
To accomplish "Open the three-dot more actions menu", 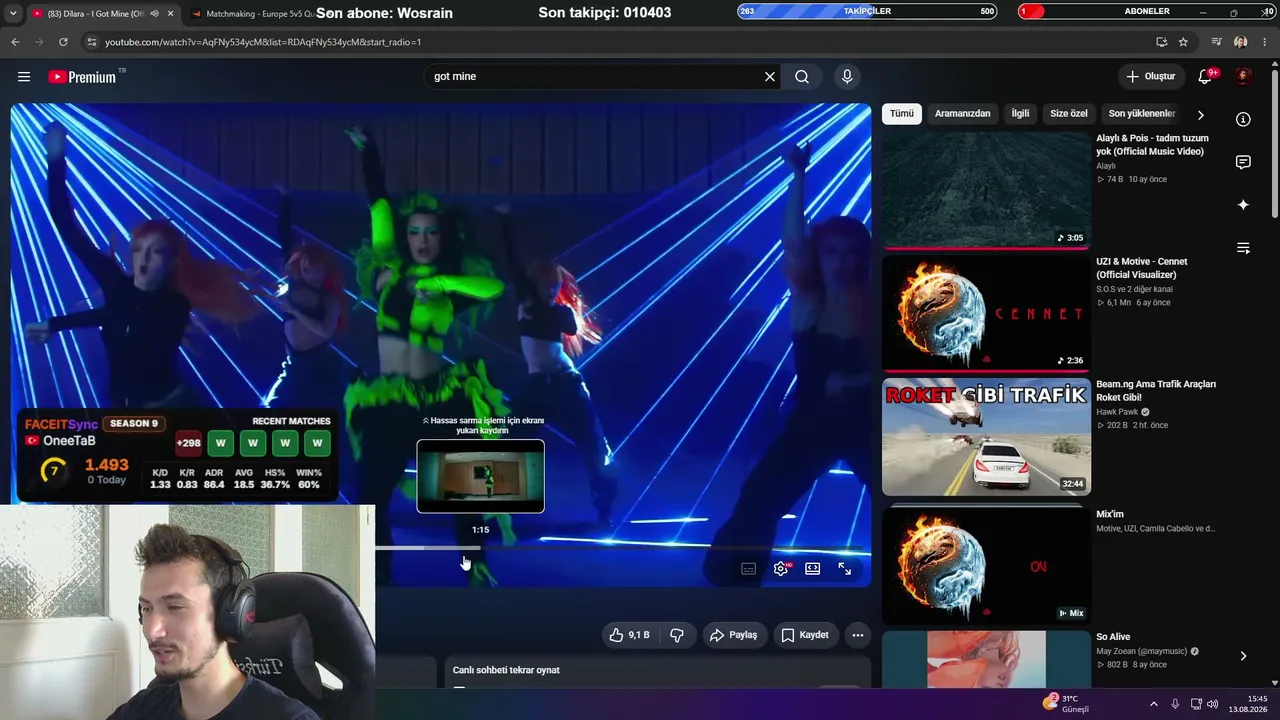I will (x=857, y=635).
